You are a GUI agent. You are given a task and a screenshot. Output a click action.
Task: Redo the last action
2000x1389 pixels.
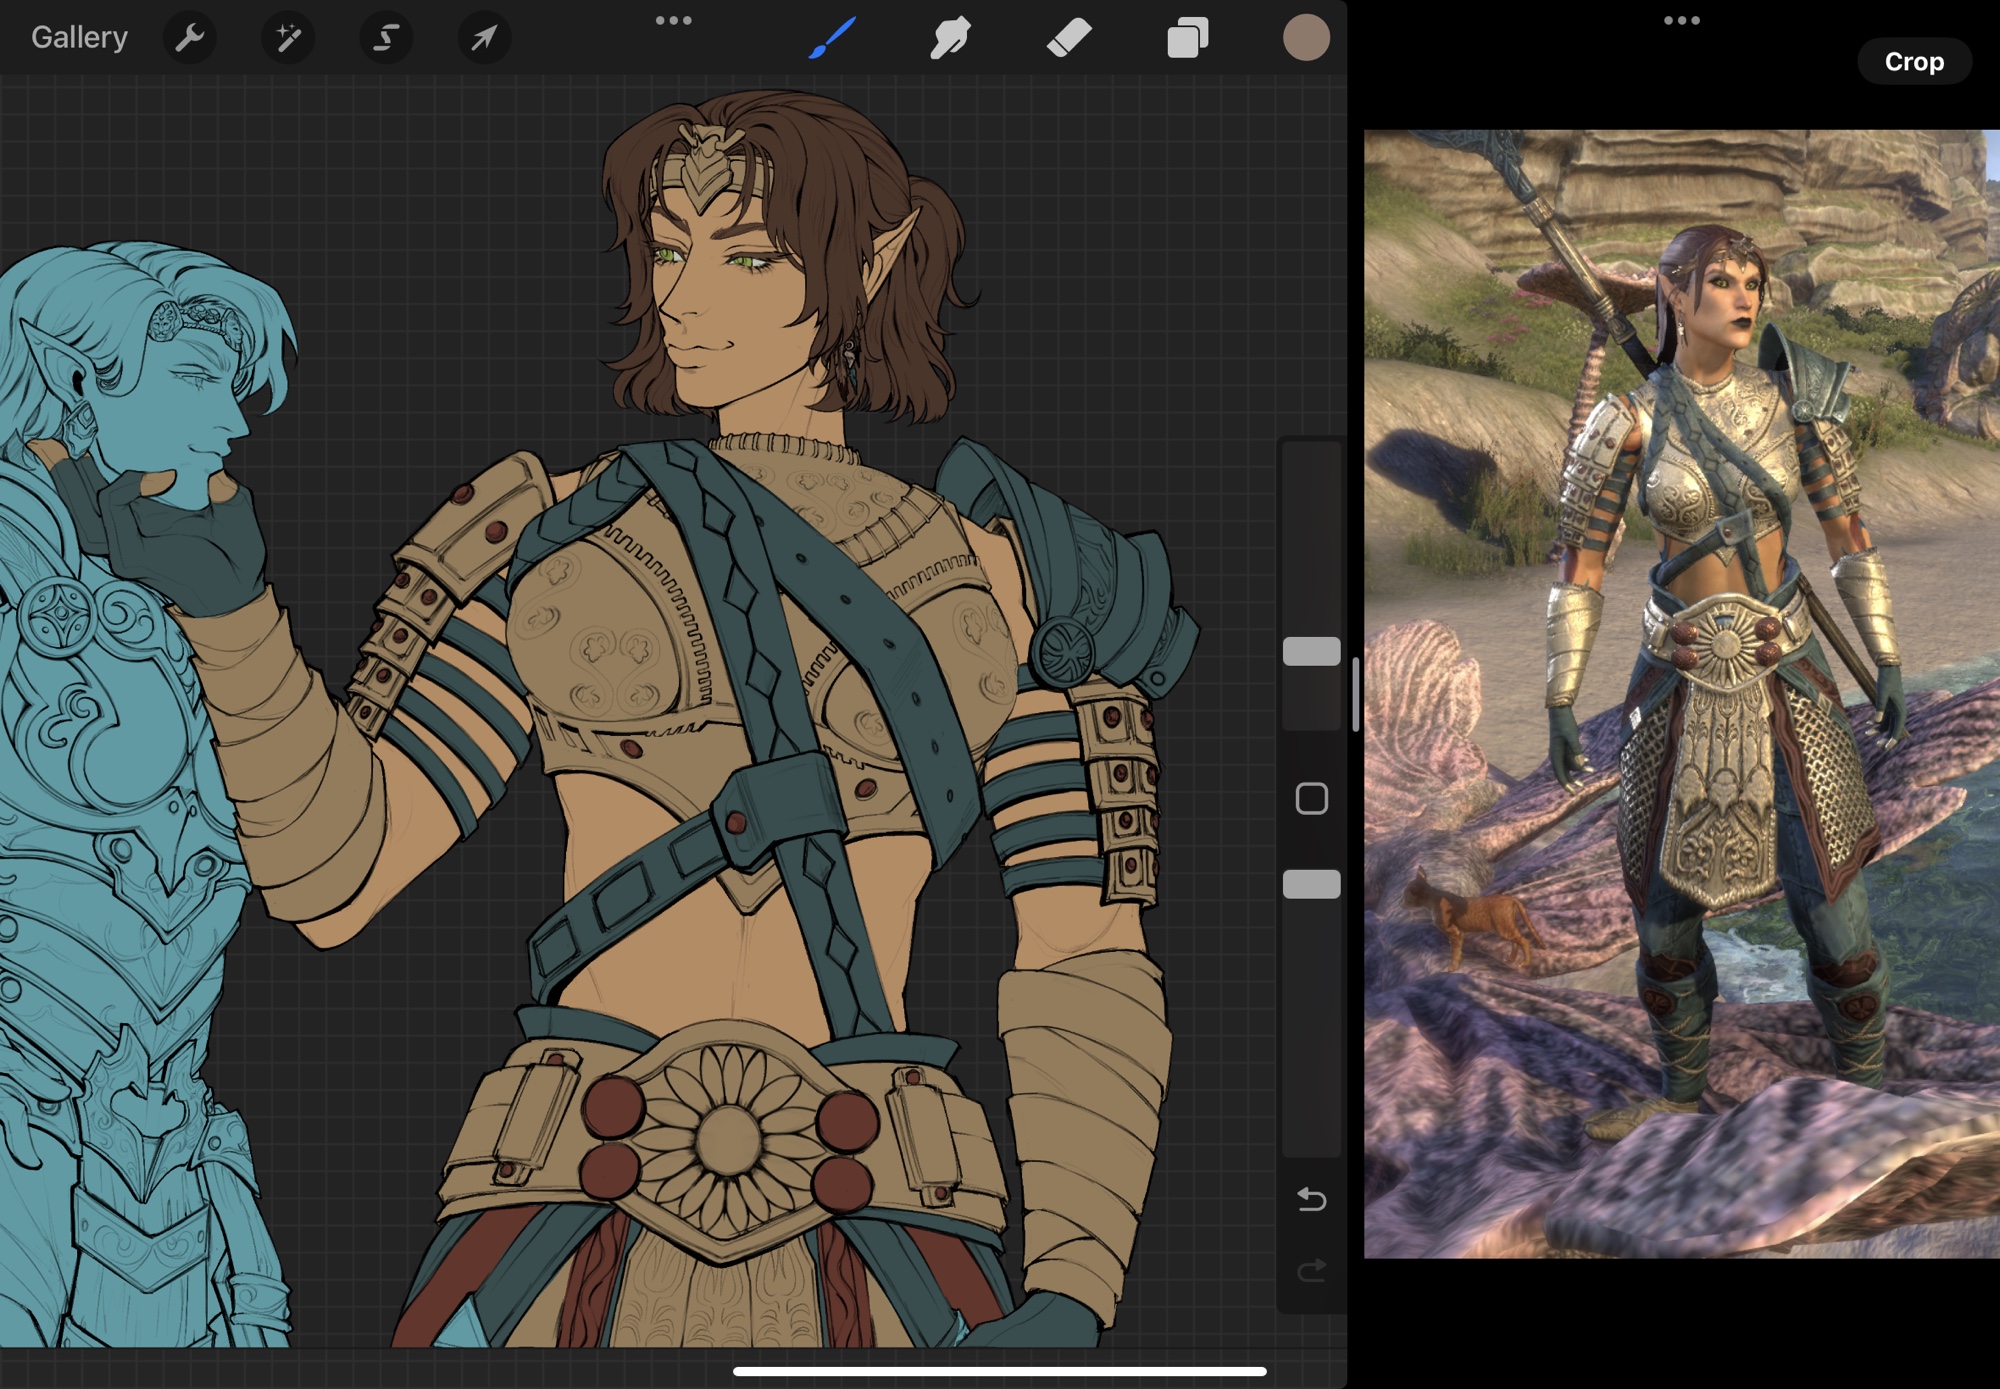tap(1311, 1271)
